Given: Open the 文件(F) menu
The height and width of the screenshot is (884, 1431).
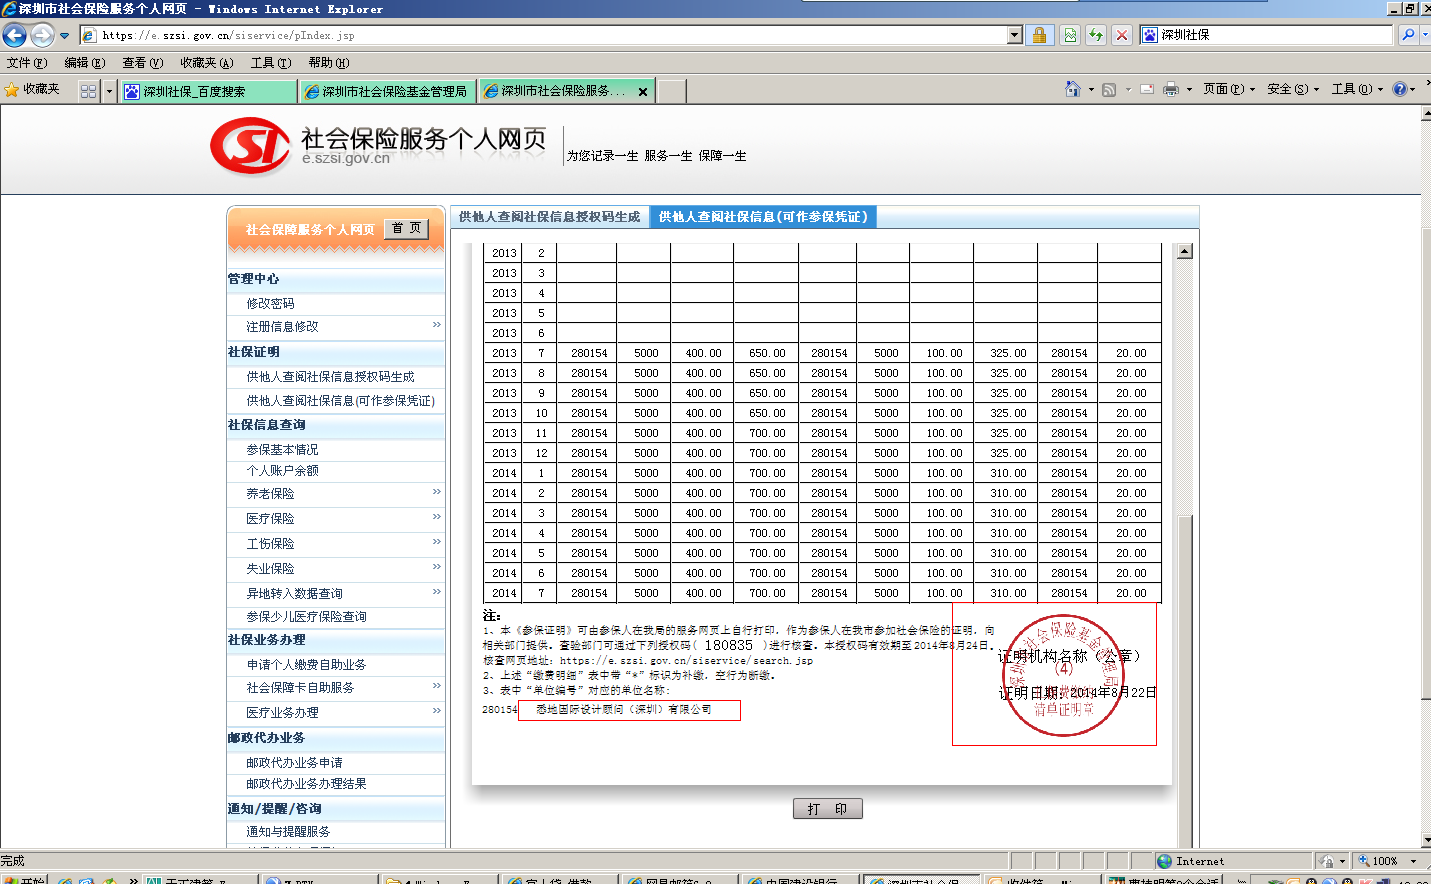Looking at the screenshot, I should (27, 63).
